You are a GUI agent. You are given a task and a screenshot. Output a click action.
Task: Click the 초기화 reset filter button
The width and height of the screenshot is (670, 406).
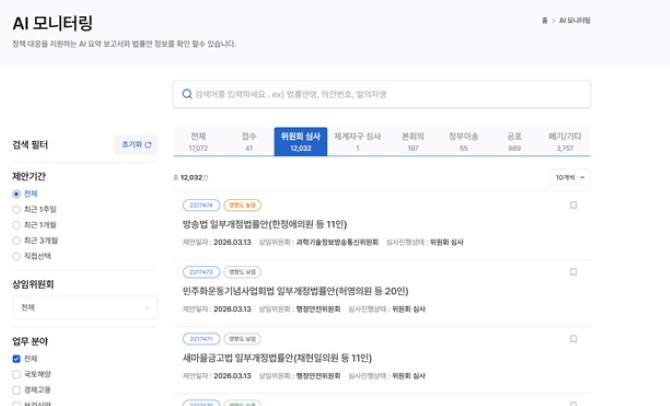point(136,144)
